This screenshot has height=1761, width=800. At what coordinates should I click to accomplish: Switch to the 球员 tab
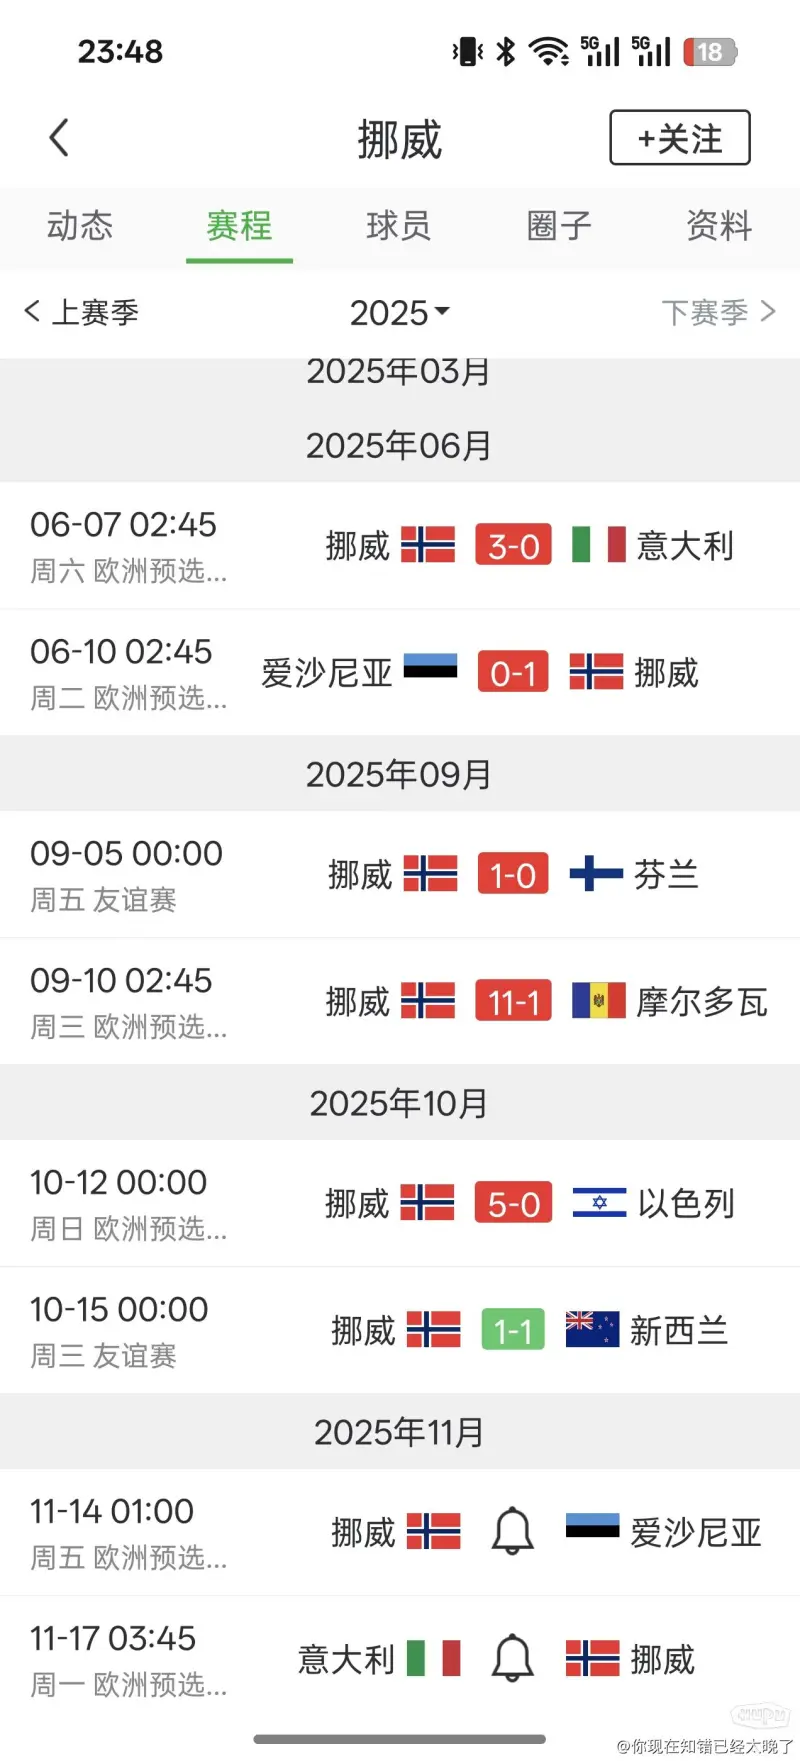pos(399,226)
